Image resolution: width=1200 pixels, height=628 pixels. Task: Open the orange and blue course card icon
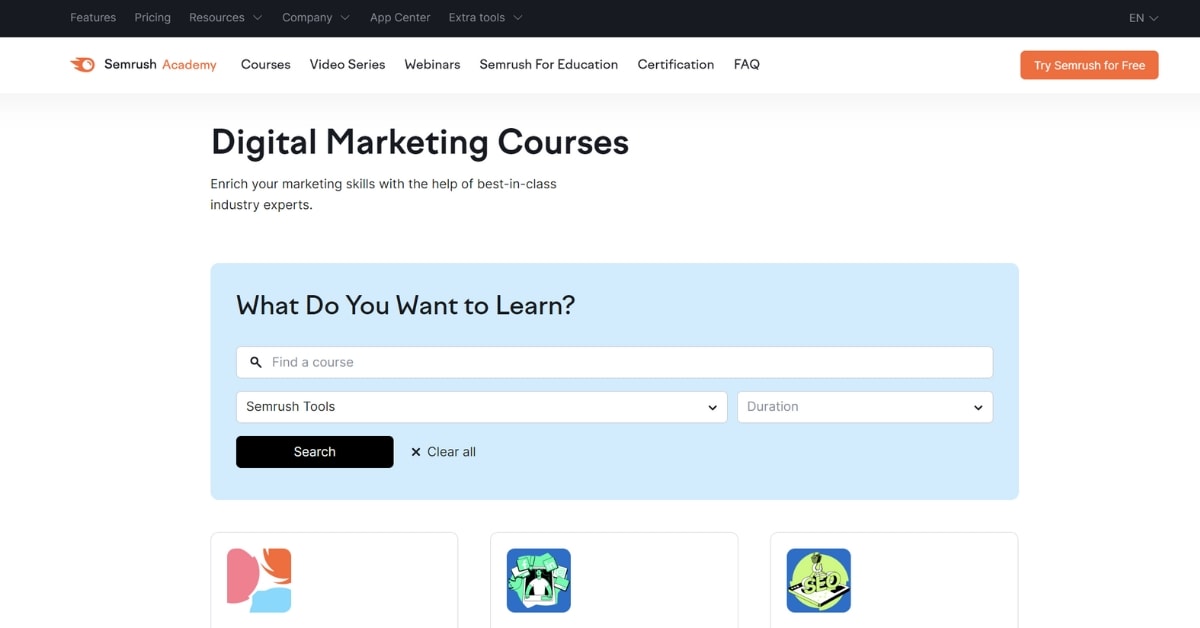pos(259,580)
